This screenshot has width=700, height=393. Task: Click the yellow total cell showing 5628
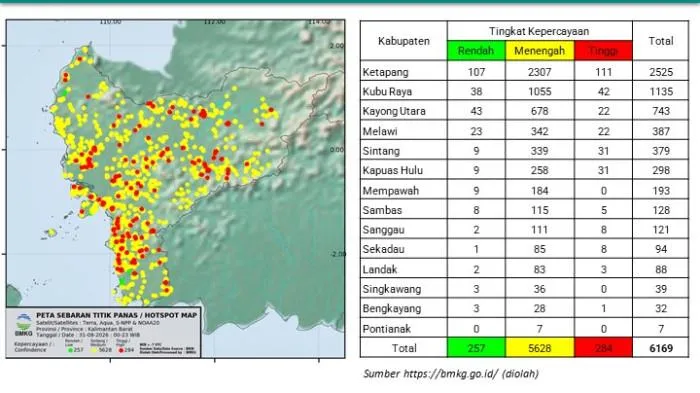(x=539, y=348)
